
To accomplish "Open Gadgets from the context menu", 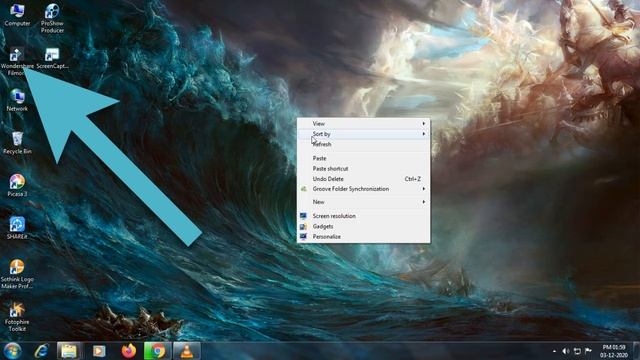I will point(363,226).
